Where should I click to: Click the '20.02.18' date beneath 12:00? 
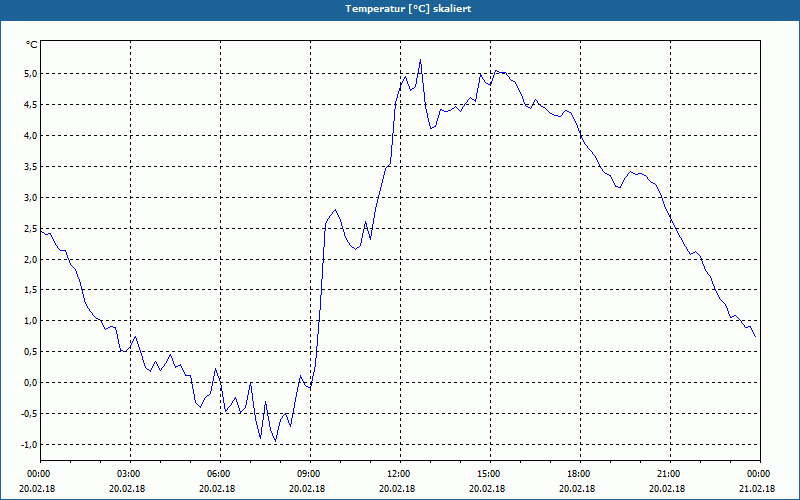pyautogui.click(x=397, y=489)
